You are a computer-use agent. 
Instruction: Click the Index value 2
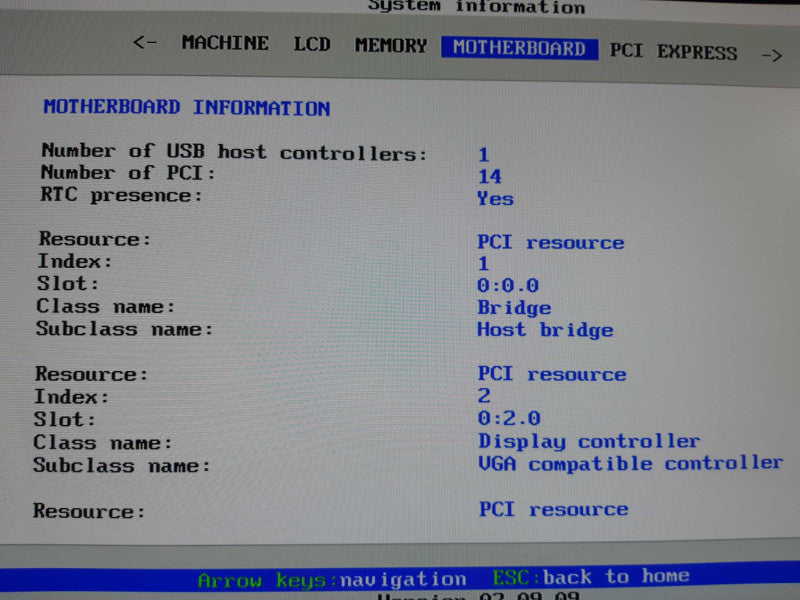pyautogui.click(x=484, y=396)
